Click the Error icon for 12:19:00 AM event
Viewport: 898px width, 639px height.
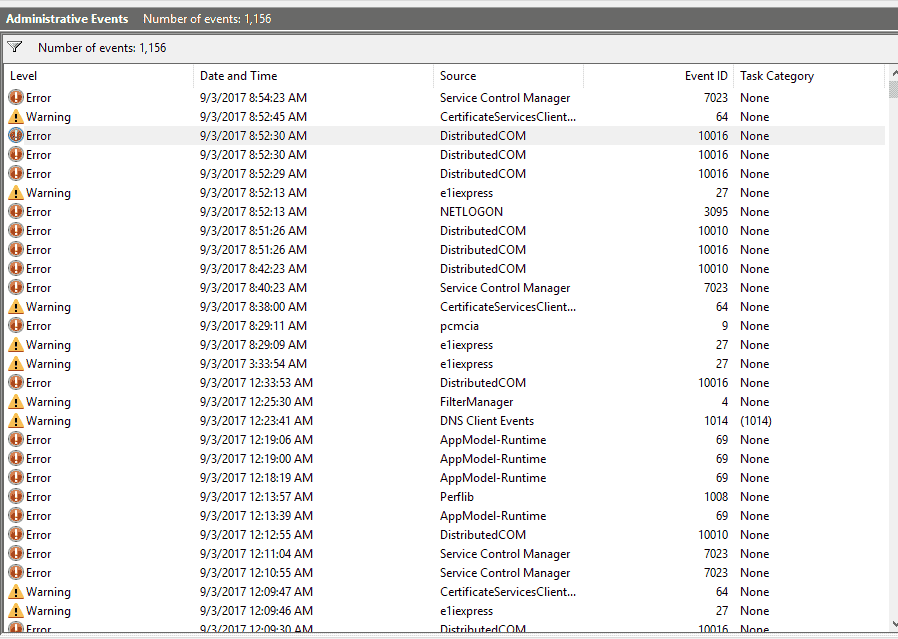[x=16, y=459]
